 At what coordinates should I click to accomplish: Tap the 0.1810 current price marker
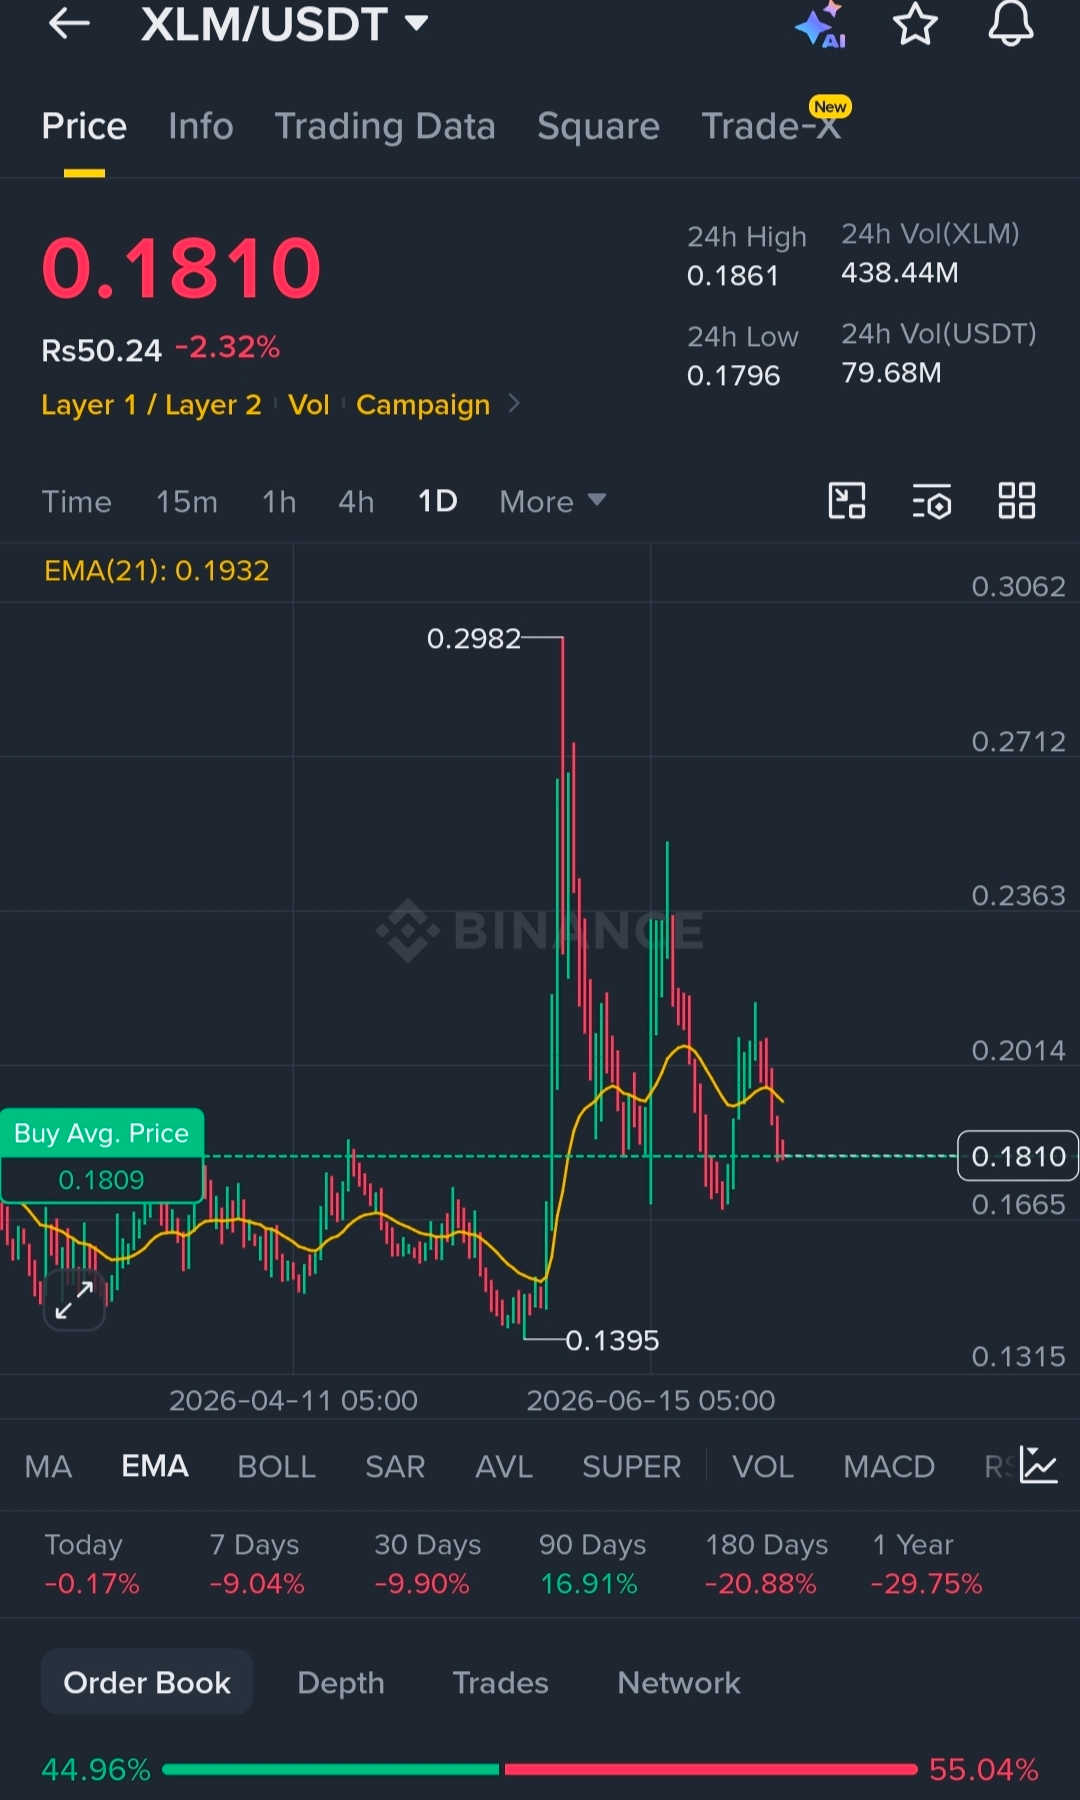[x=1018, y=1156]
